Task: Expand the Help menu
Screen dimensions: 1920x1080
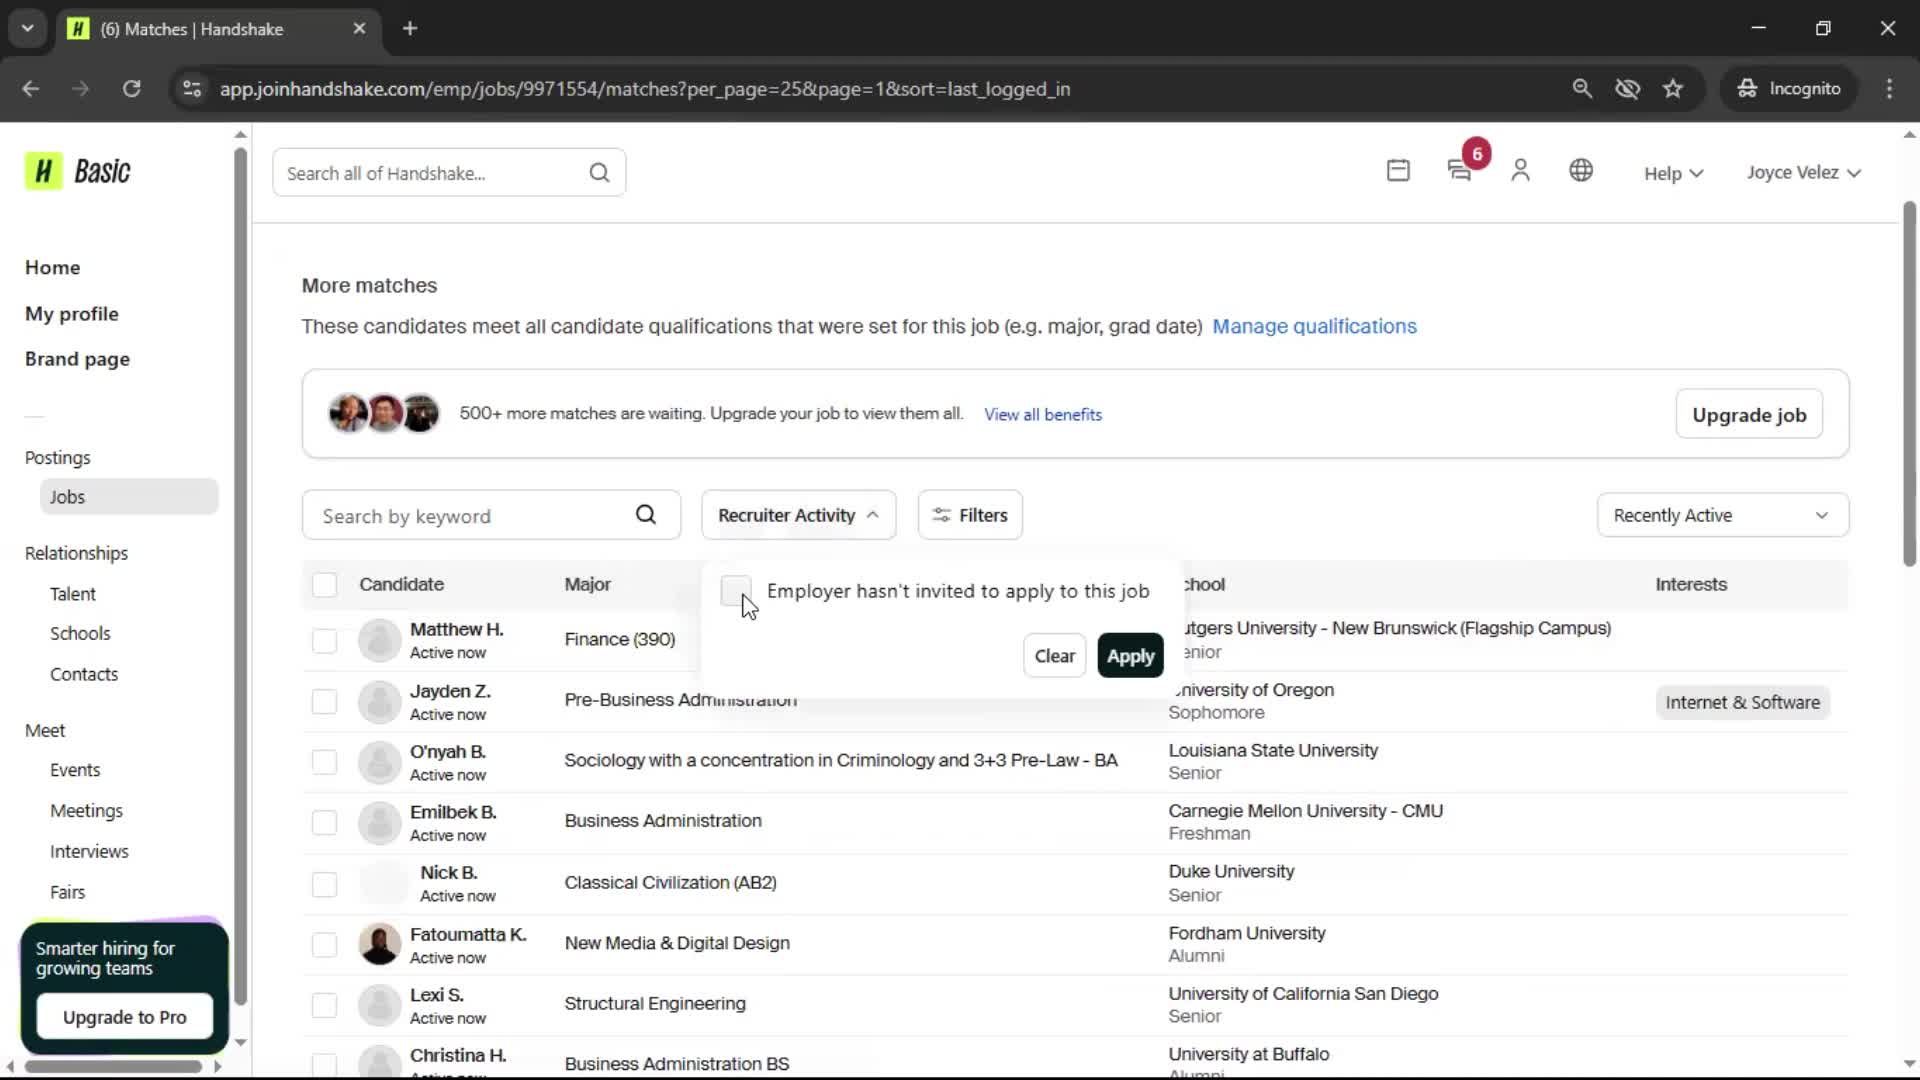Action: coord(1673,173)
